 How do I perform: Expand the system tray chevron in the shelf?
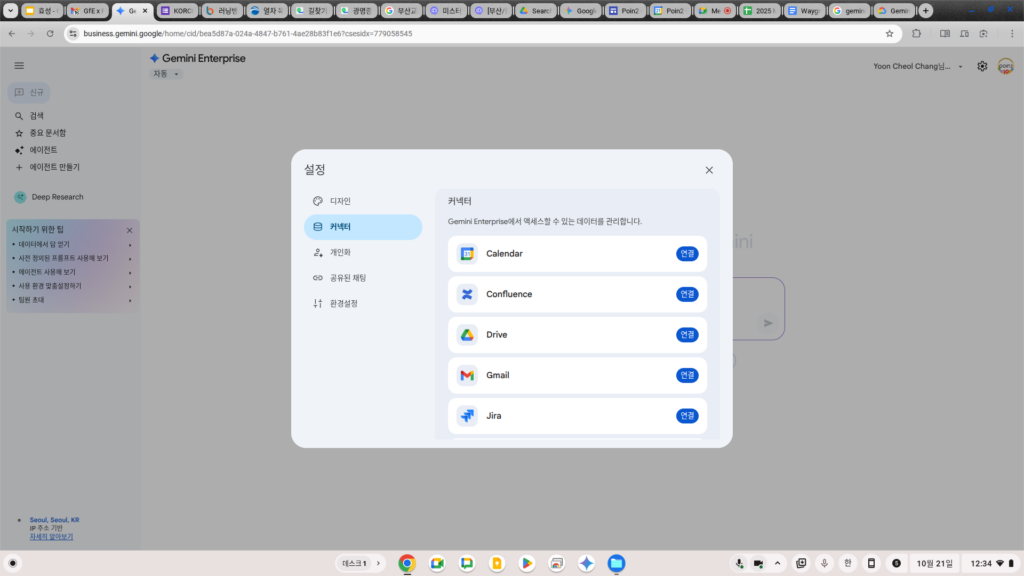(x=778, y=563)
